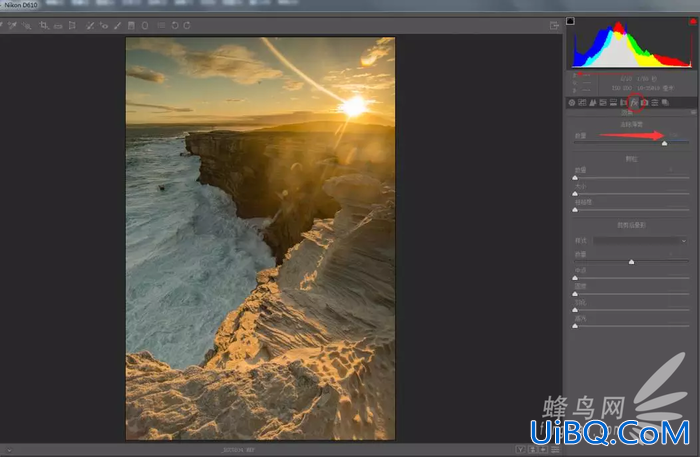Toggle current panel settings preview icon
Image resolution: width=700 pixels, height=457 pixels.
tap(555, 449)
